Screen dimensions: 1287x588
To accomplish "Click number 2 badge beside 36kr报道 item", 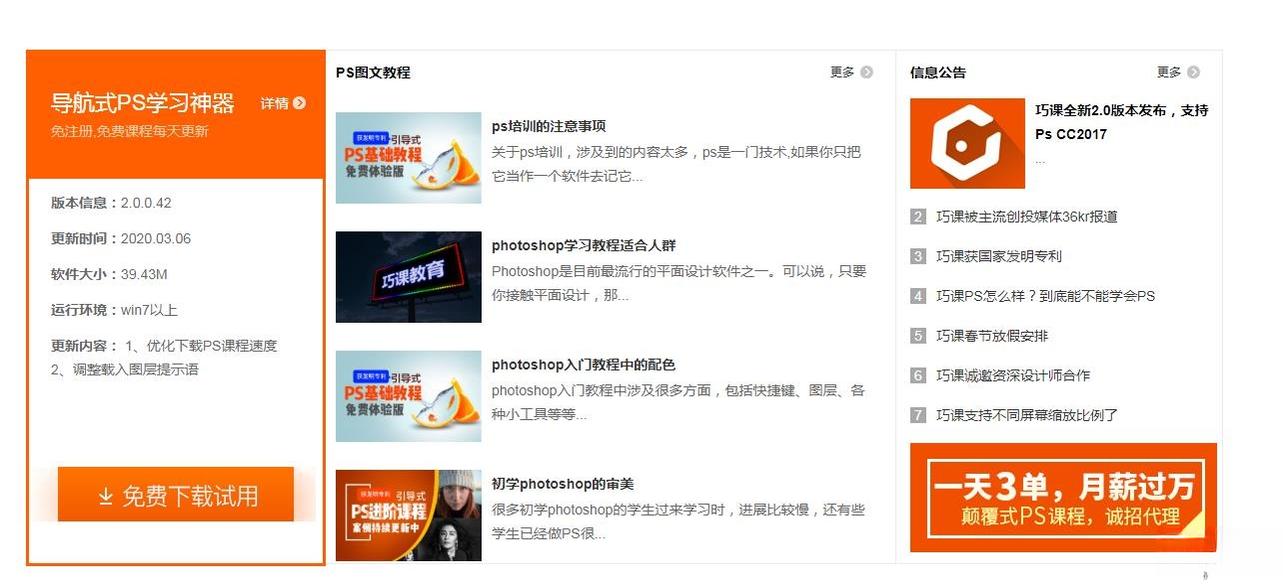I will click(918, 217).
